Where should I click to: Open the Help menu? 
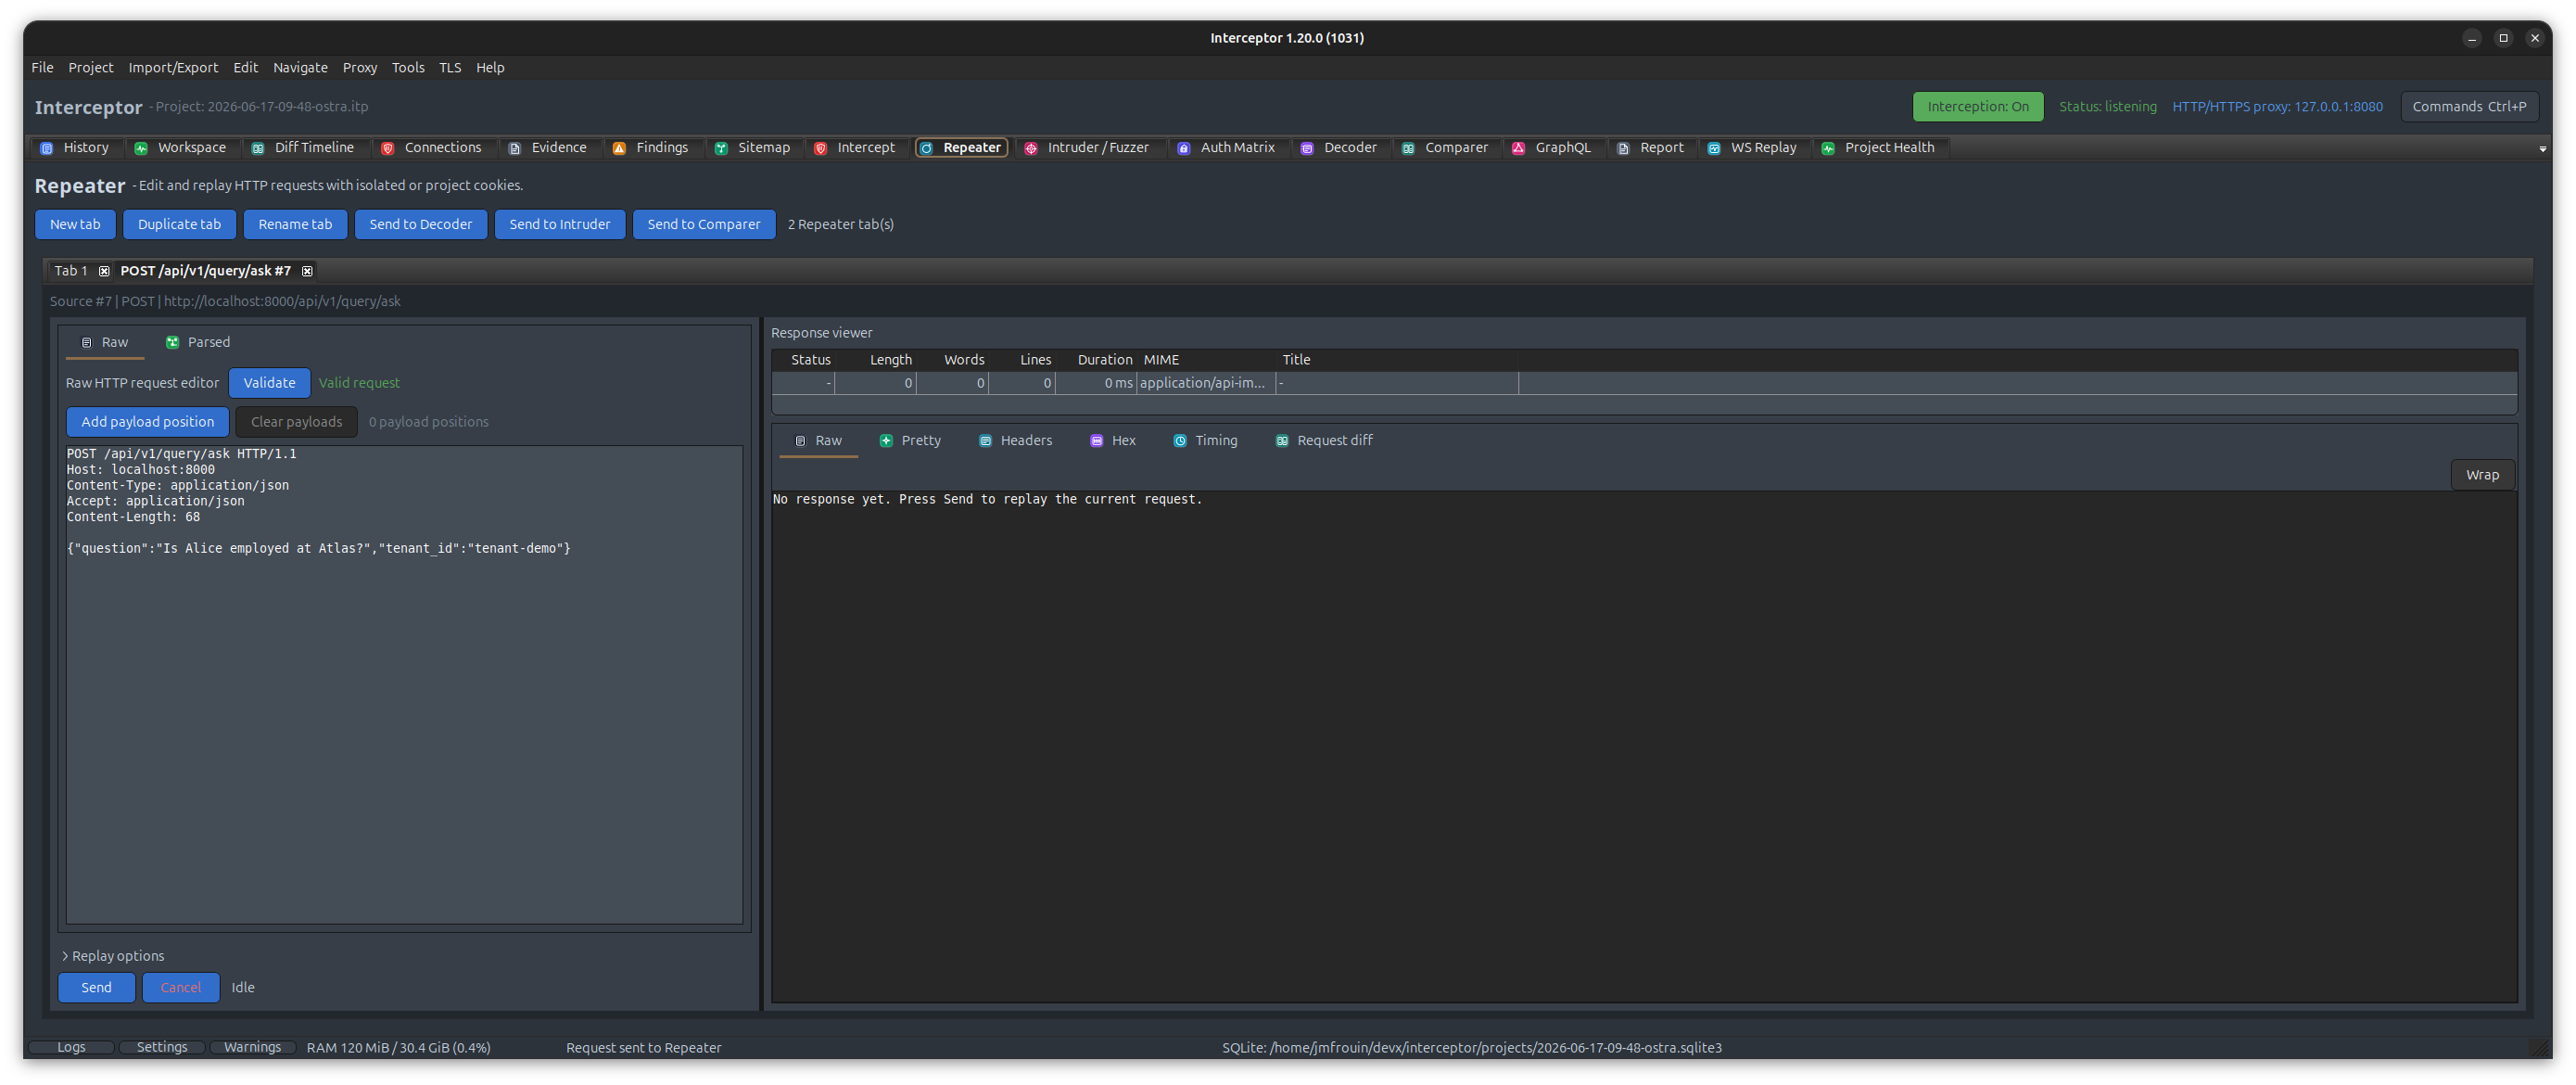[490, 68]
